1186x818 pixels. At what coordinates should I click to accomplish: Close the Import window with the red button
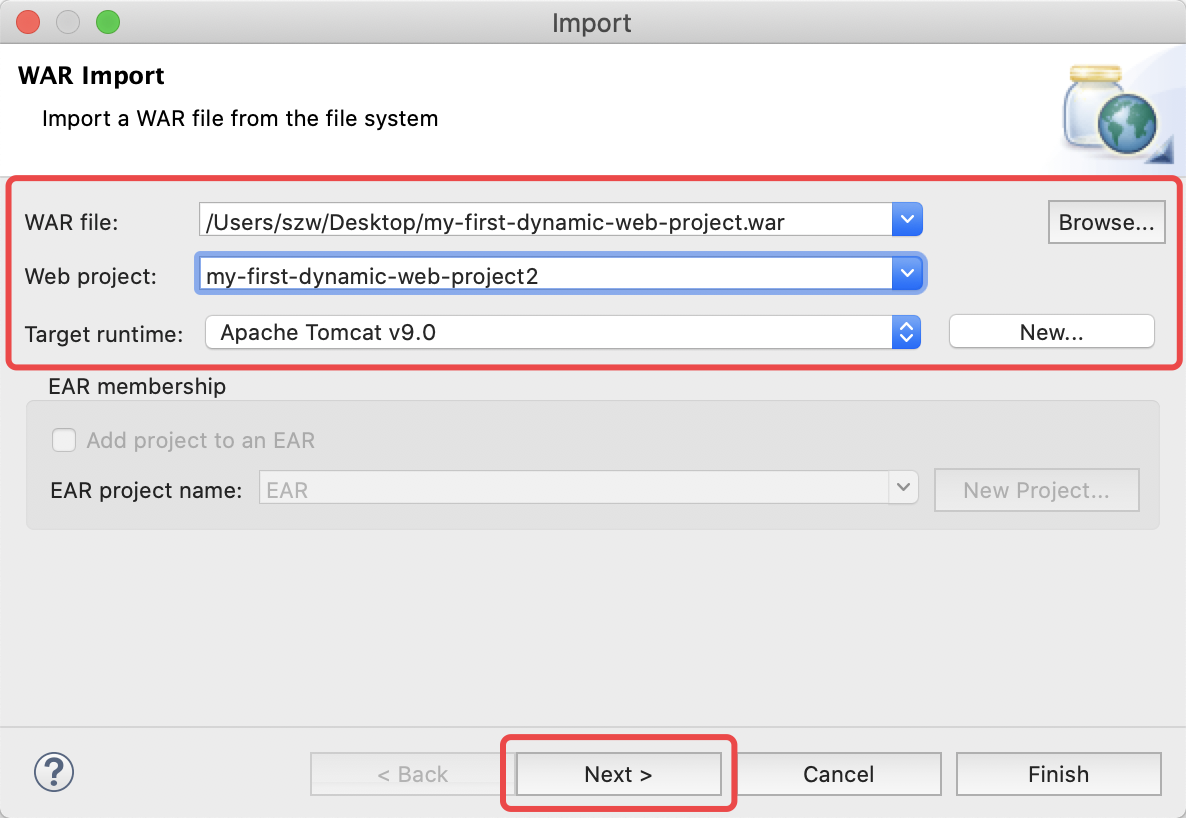coord(28,22)
